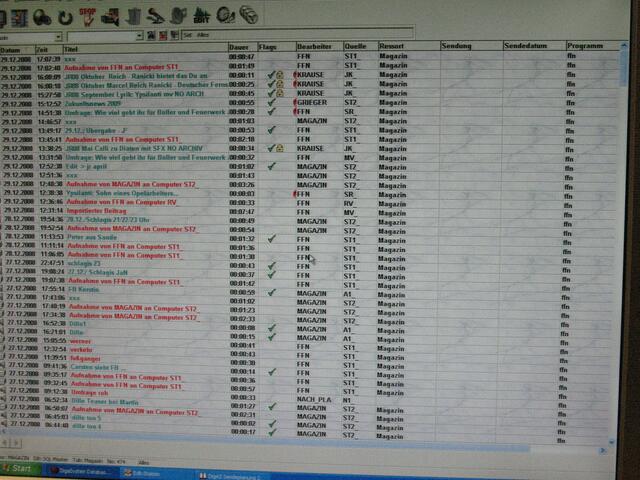Click the EDIT toolbar icon
This screenshot has height=480, width=640.
pyautogui.click(x=203, y=15)
